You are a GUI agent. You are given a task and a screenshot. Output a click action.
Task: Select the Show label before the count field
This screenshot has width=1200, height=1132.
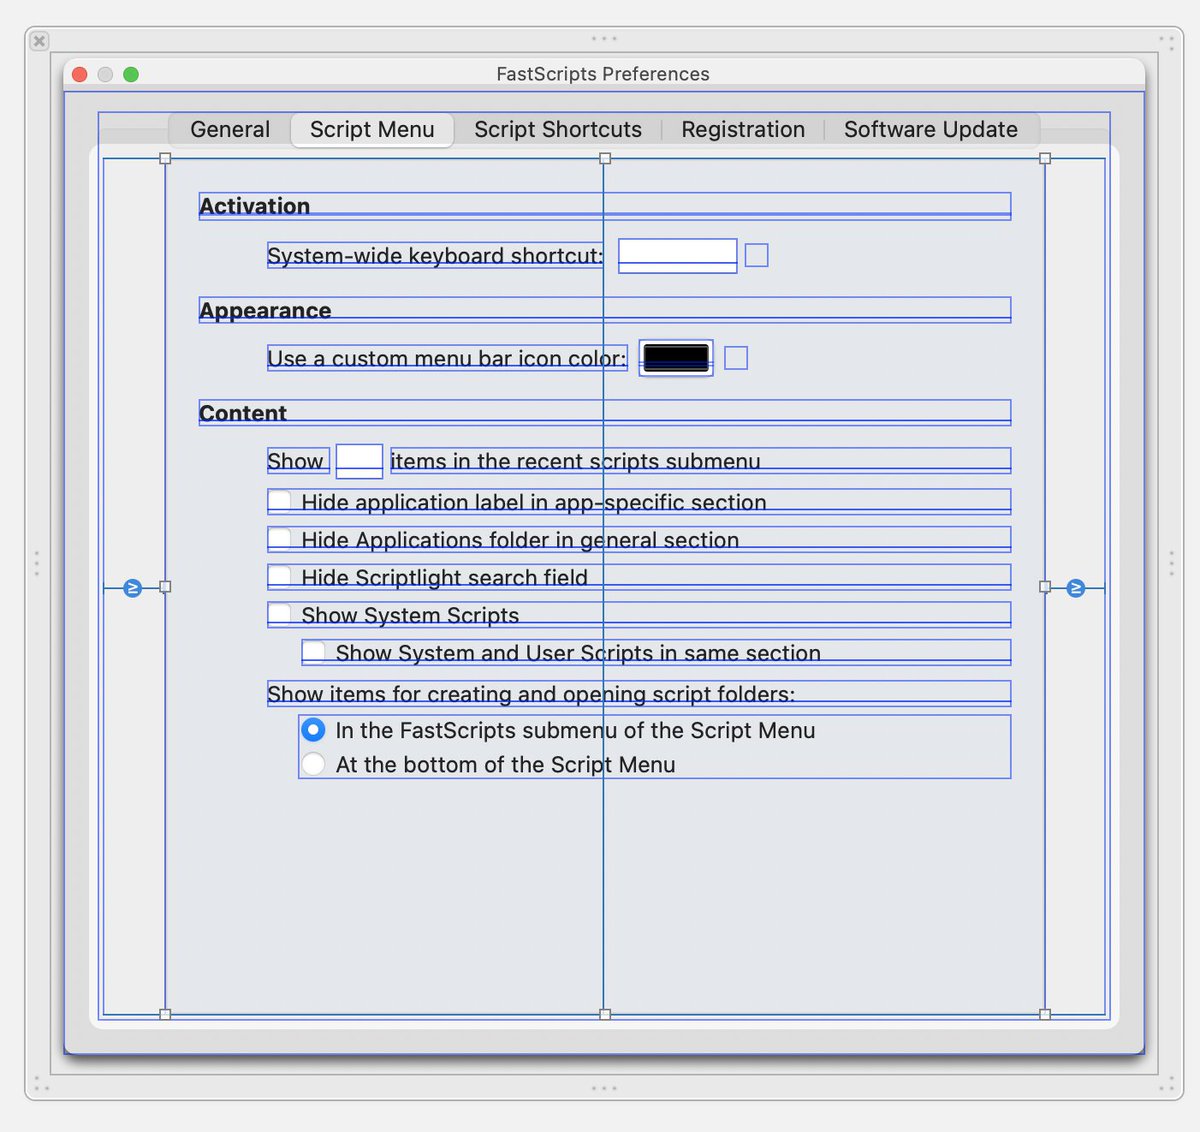[297, 461]
